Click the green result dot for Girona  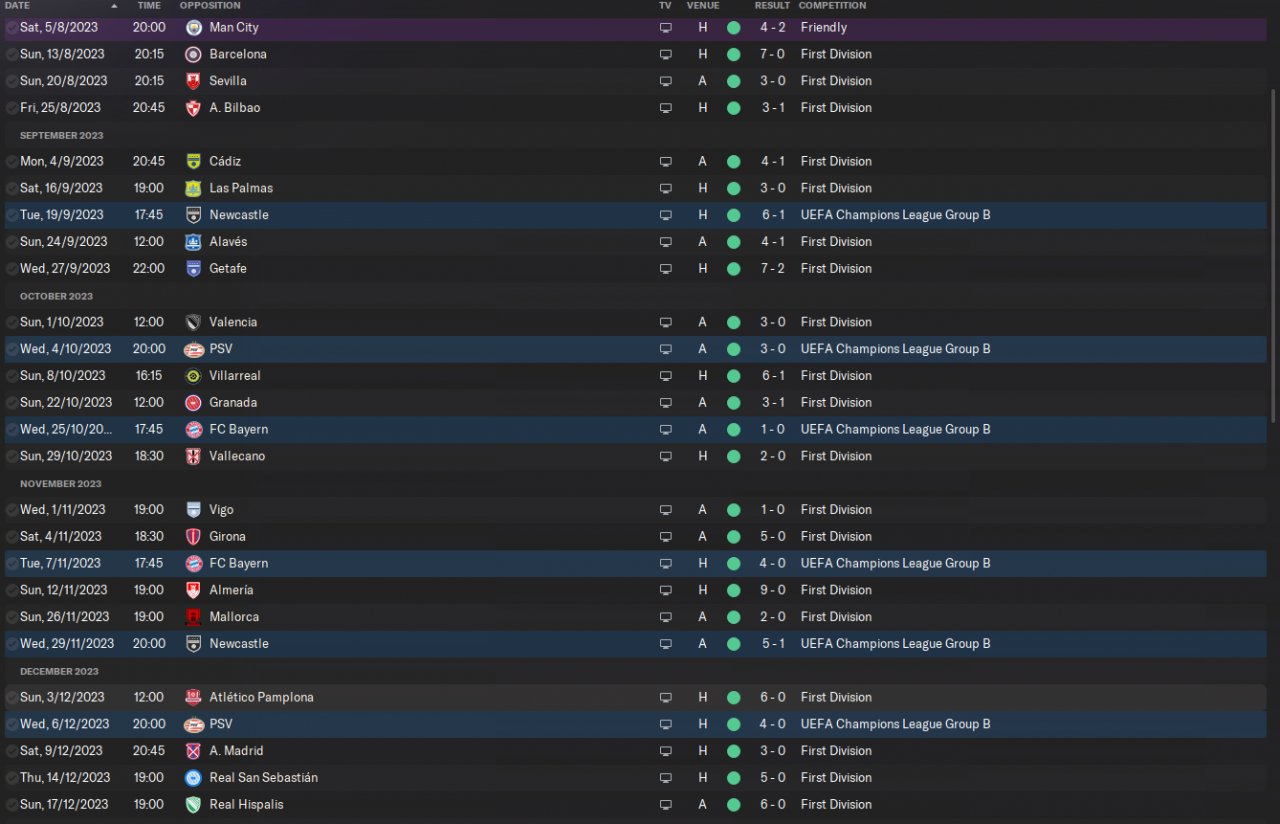733,536
